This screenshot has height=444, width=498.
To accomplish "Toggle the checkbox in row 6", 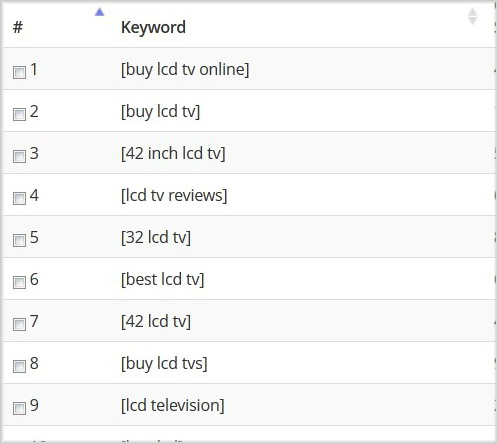I will point(19,282).
